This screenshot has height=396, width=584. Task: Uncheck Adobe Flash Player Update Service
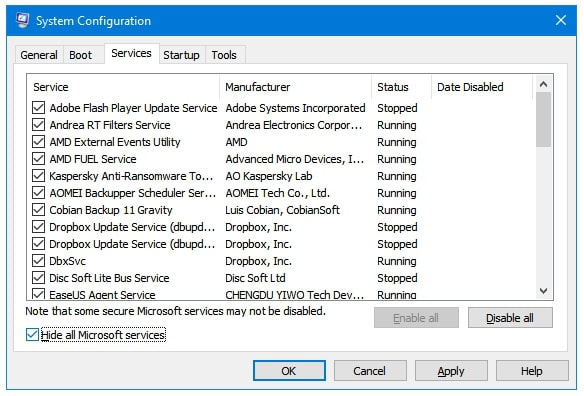(x=38, y=108)
